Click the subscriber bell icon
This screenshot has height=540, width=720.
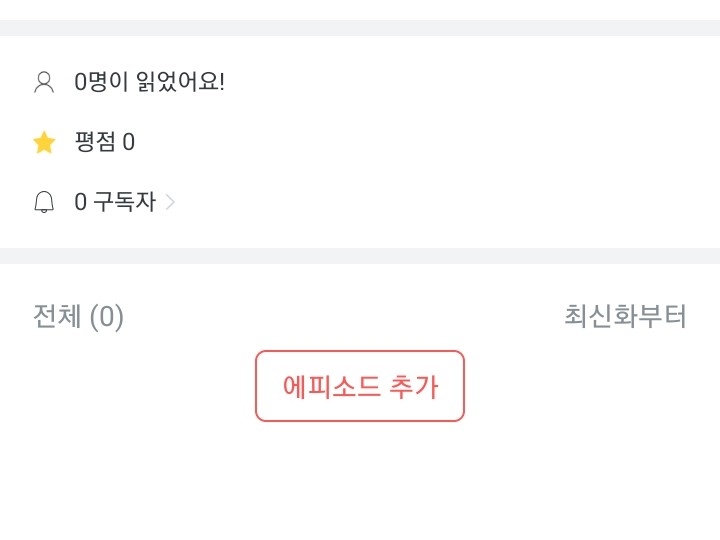pyautogui.click(x=44, y=202)
